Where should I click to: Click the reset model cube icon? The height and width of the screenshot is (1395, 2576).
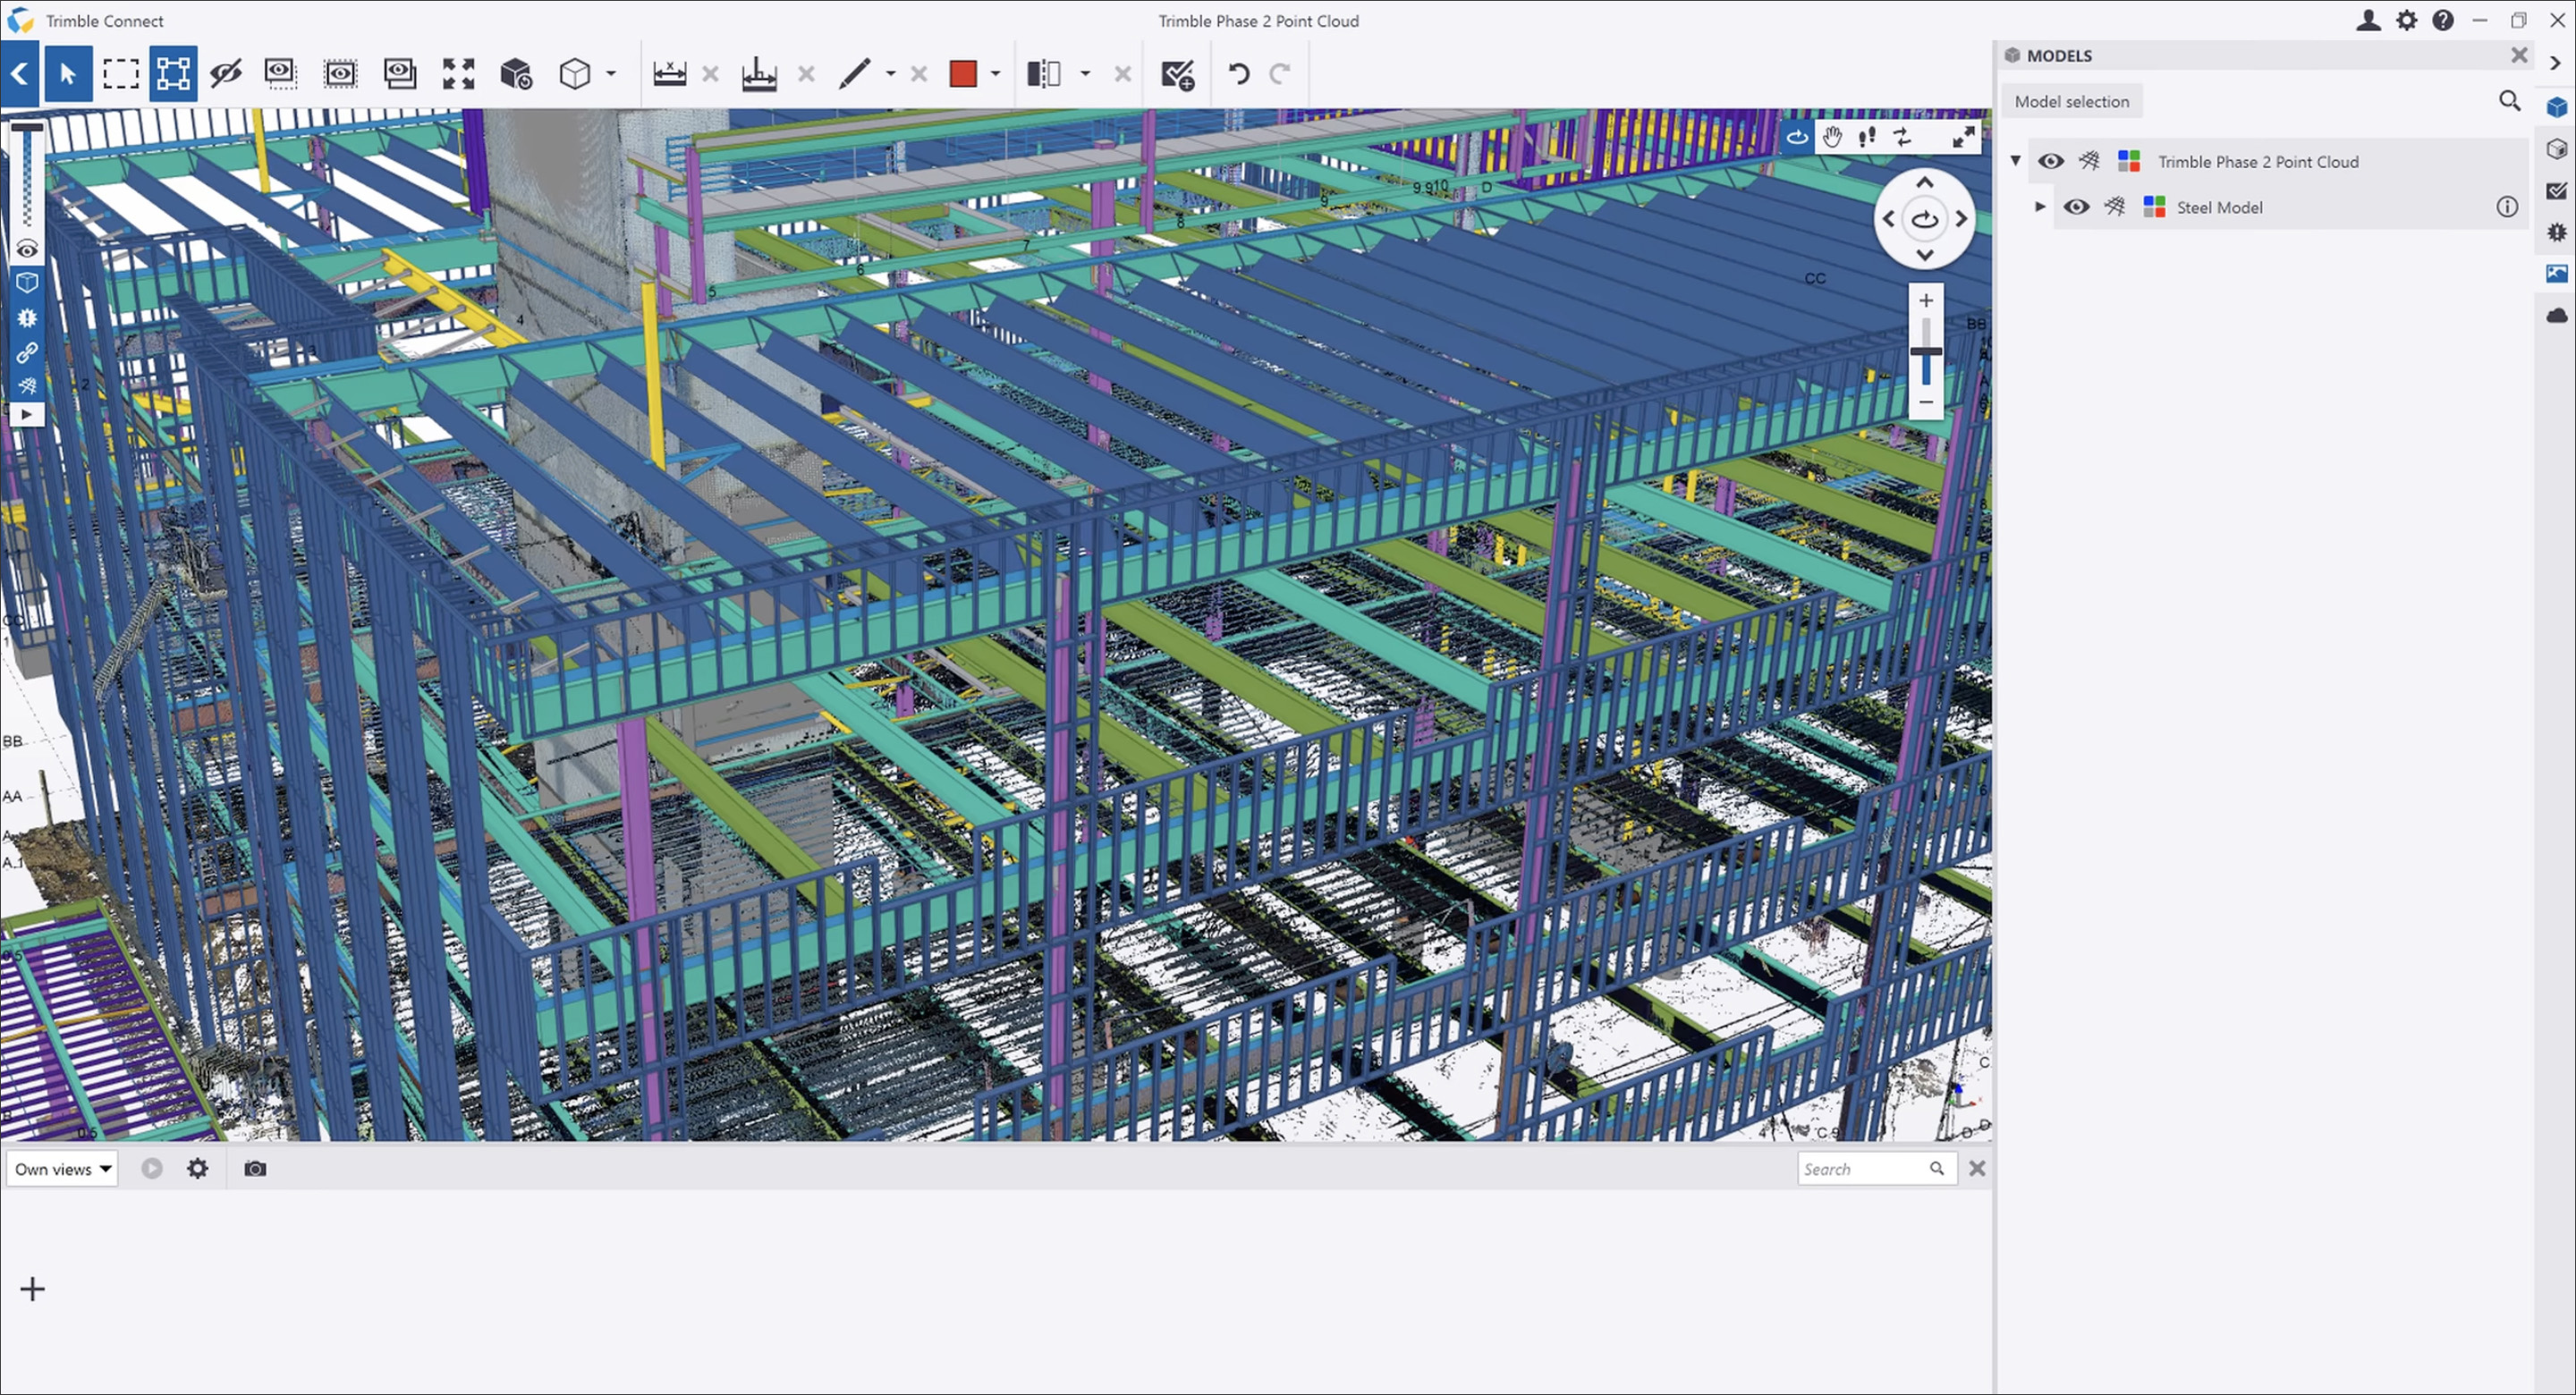(516, 73)
